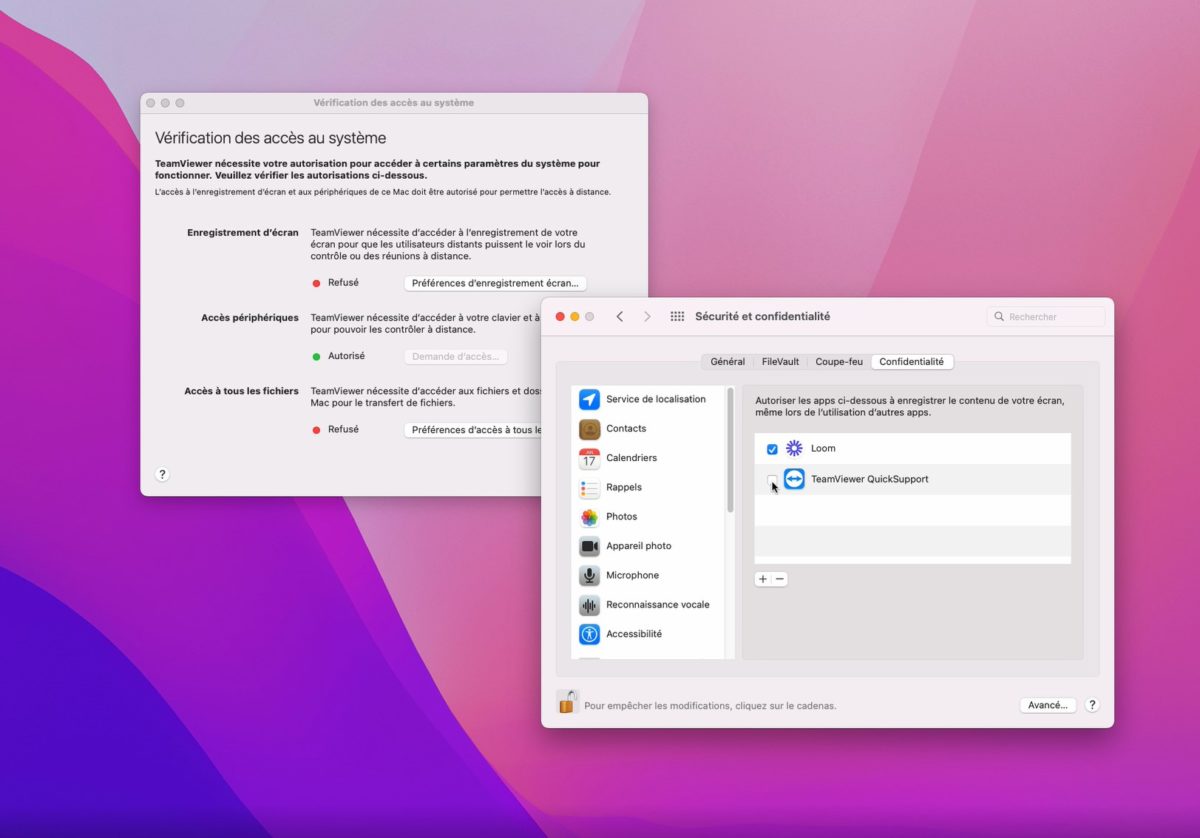This screenshot has height=838, width=1200.
Task: Choose the Rappels icon in sidebar
Action: point(589,488)
